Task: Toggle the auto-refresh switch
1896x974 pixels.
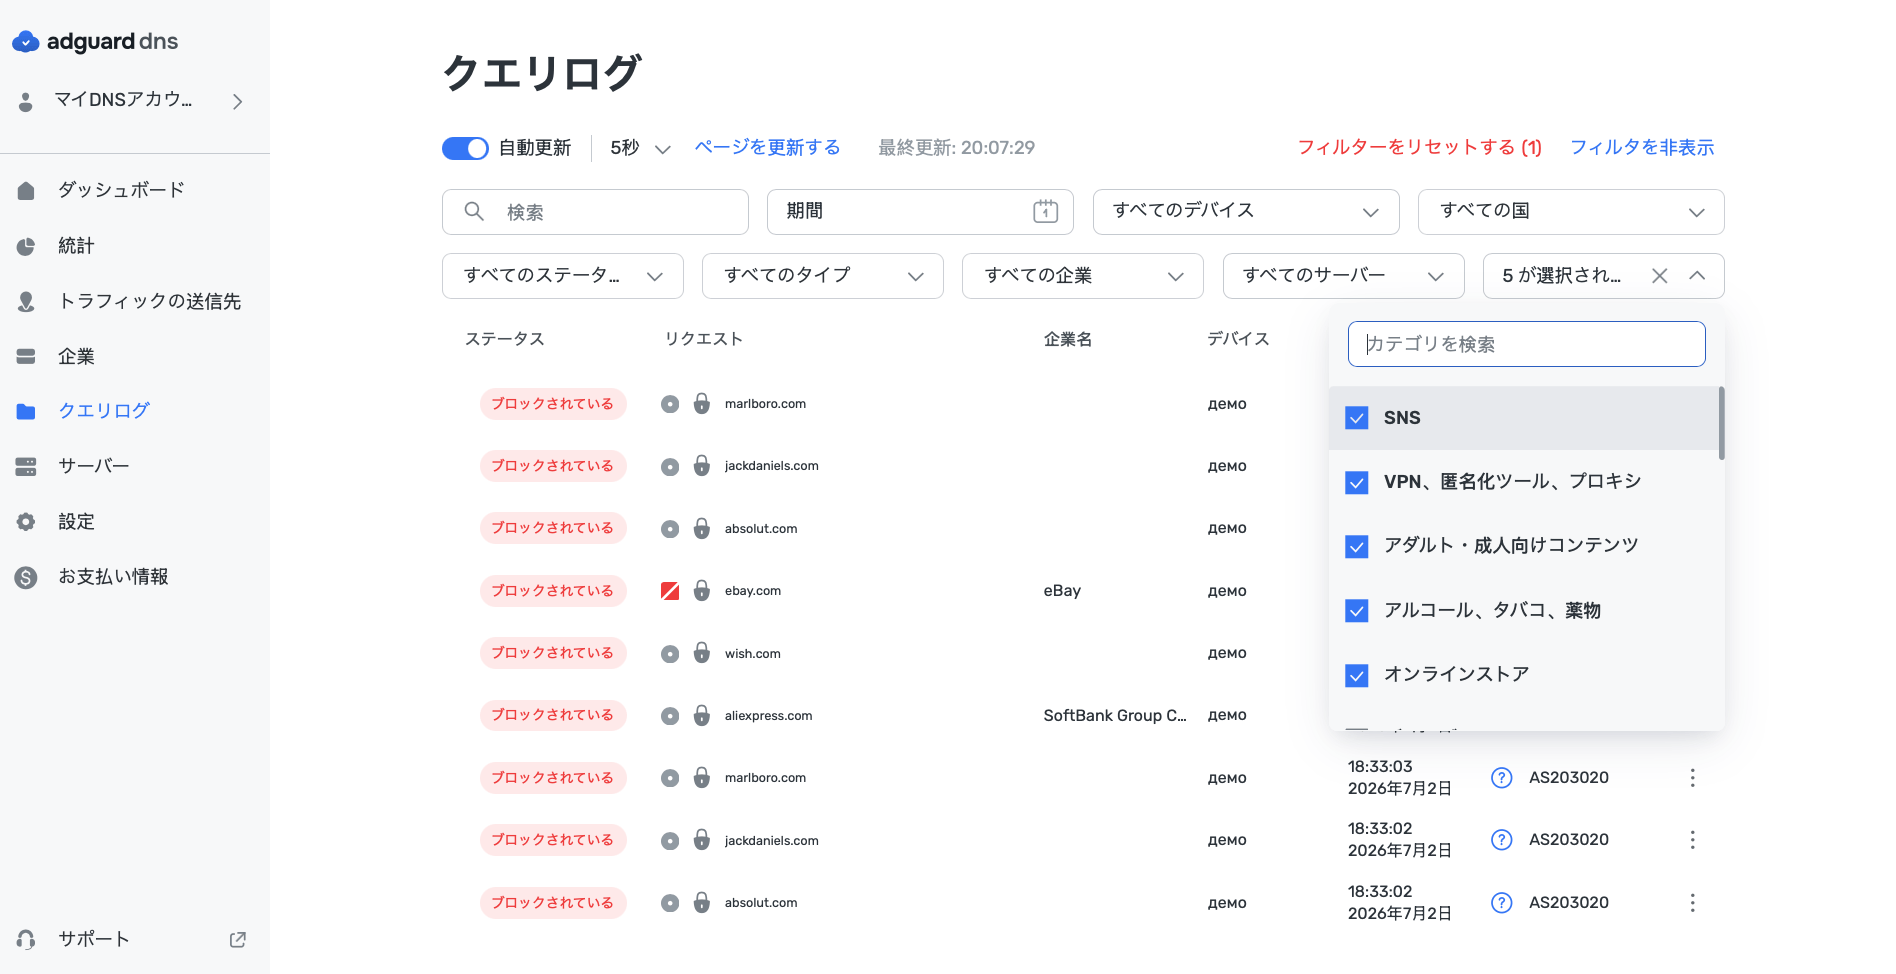Action: click(x=465, y=148)
